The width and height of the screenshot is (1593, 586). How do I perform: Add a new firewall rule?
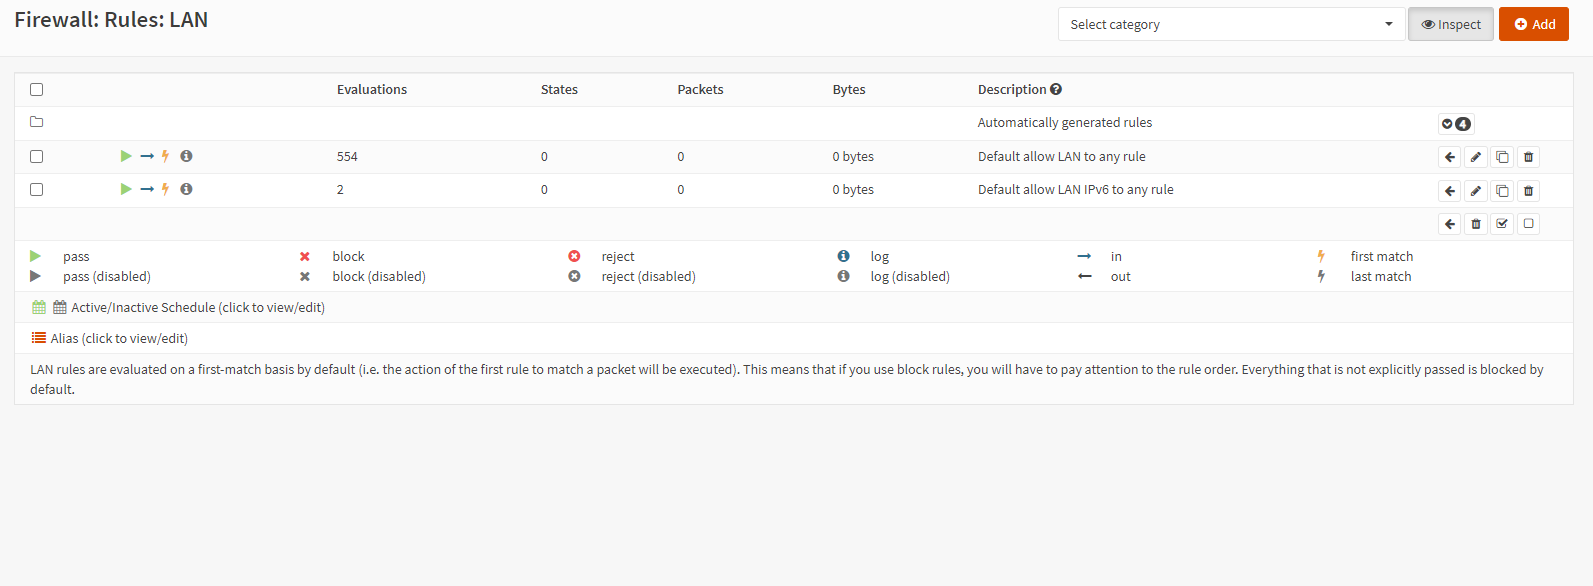point(1534,24)
